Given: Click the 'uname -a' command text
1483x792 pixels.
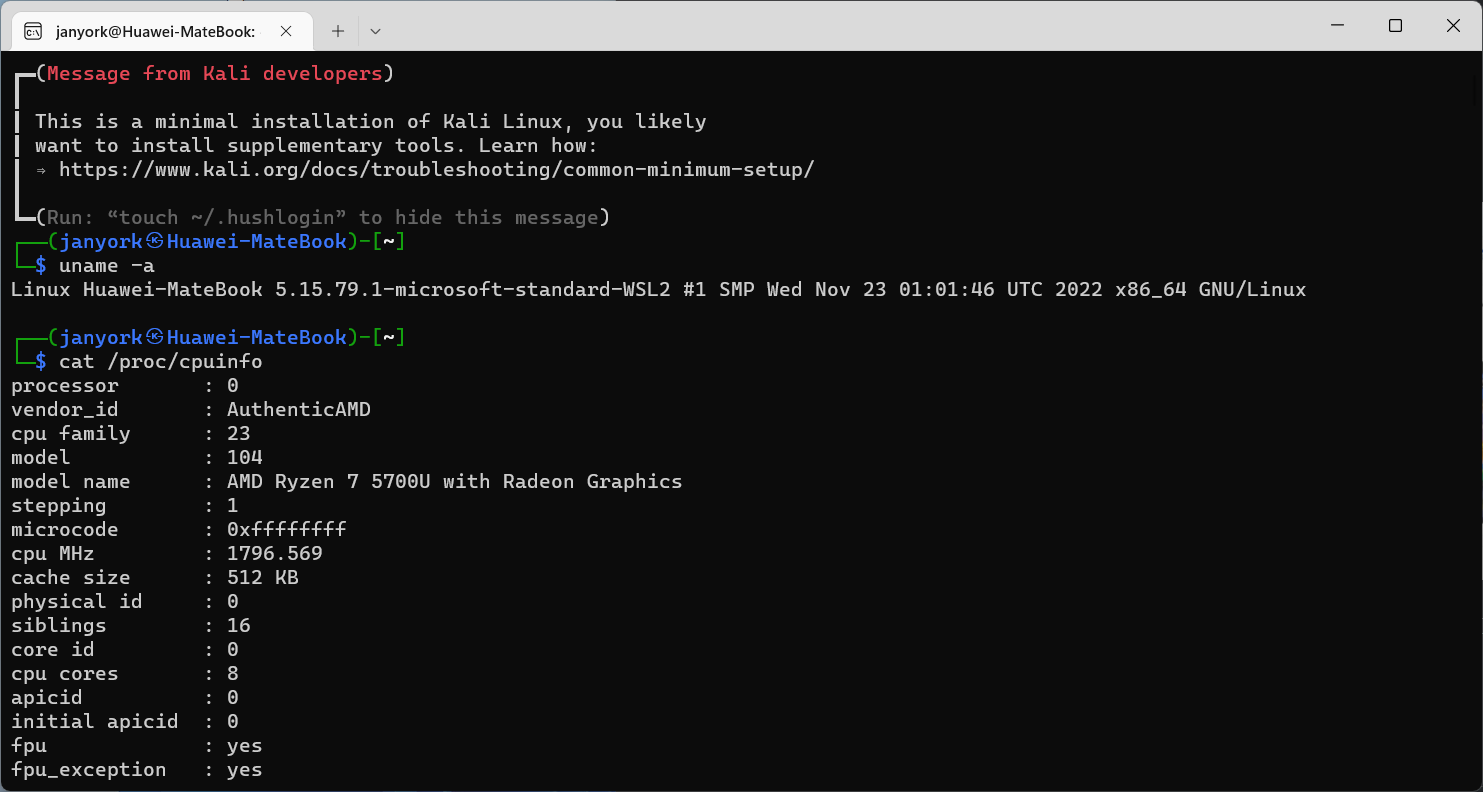Looking at the screenshot, I should (x=107, y=266).
